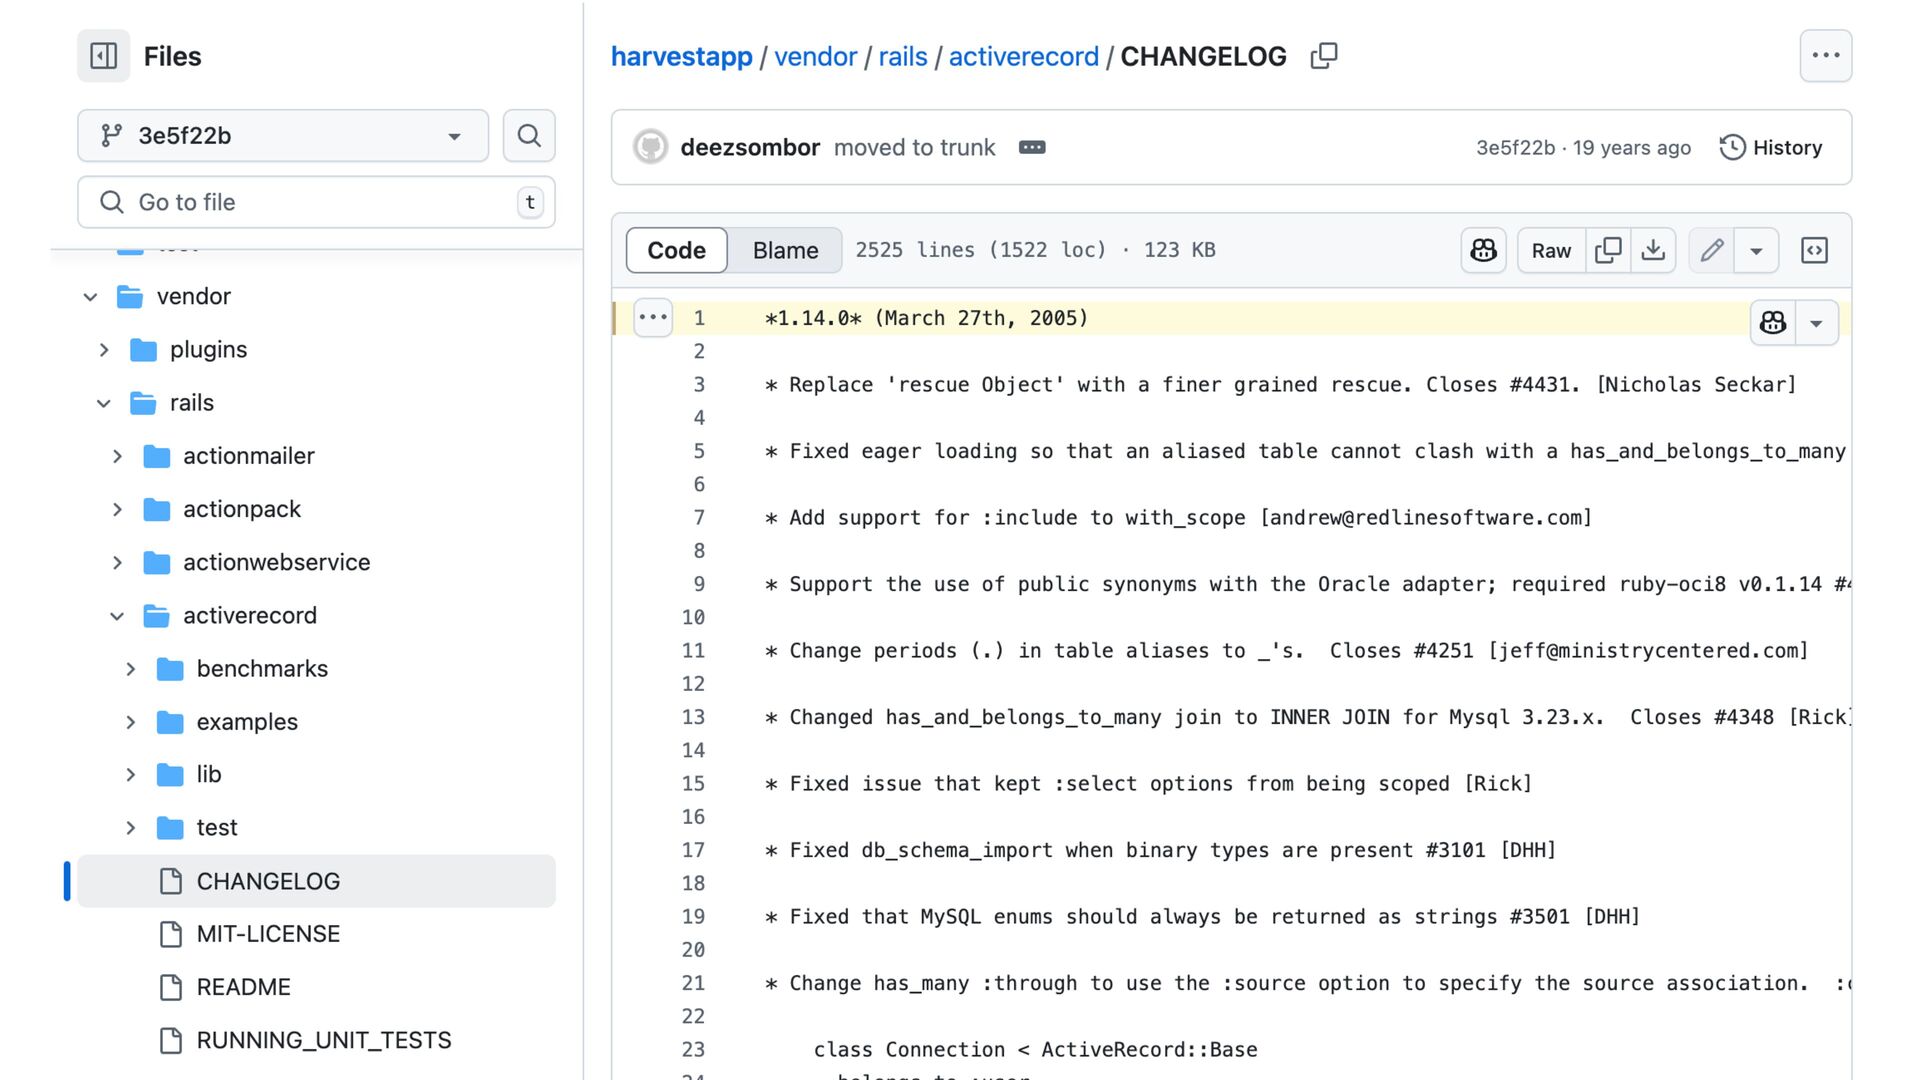Screen dimensions: 1920x1080
Task: Open the MIT-LICENSE file in tree
Action: 268,934
